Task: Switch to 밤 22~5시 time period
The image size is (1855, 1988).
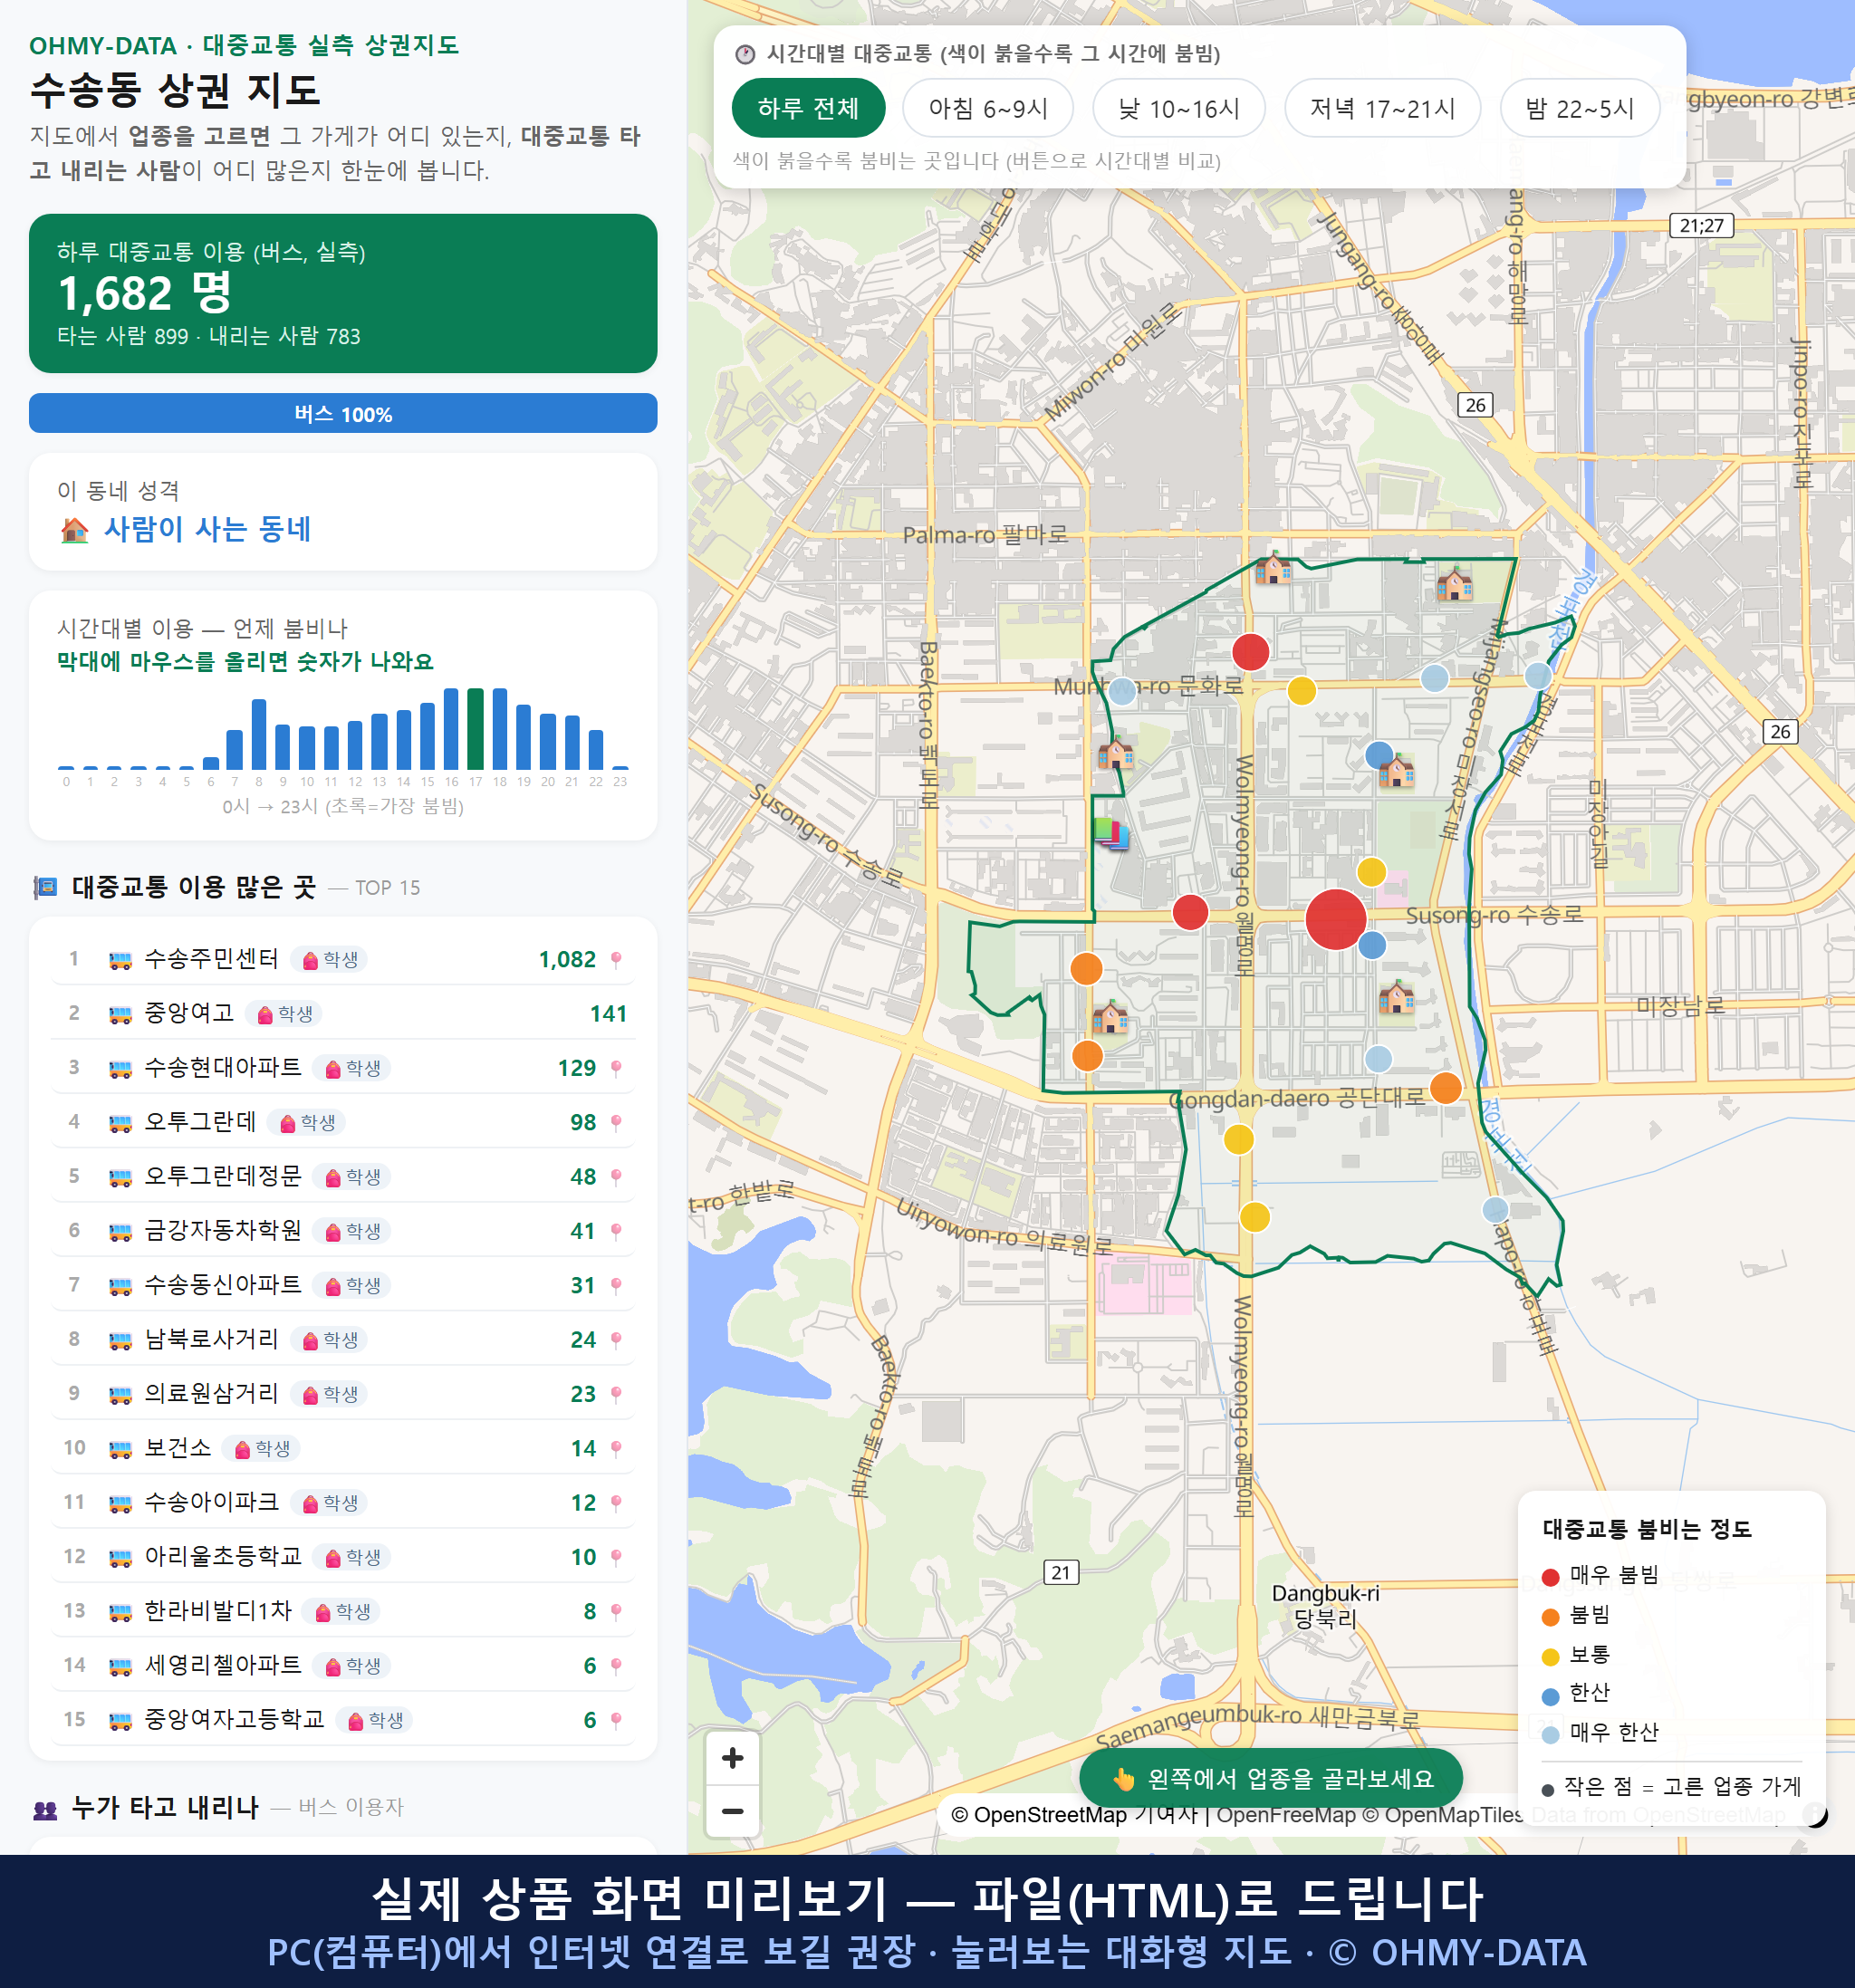Action: (x=1580, y=108)
